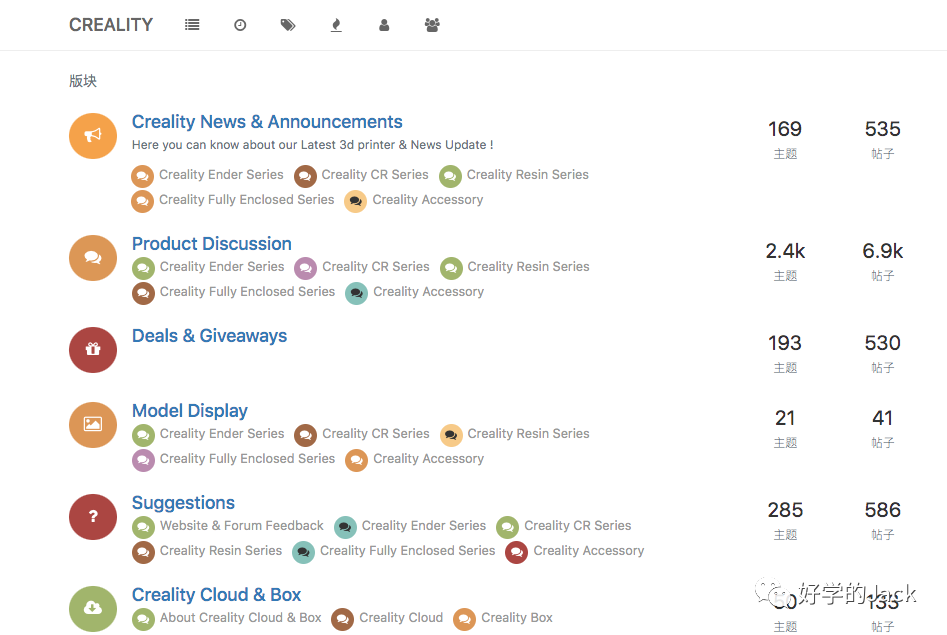This screenshot has height=635, width=947.
Task: Open Website & Forum Feedback subcategory
Action: [x=241, y=526]
